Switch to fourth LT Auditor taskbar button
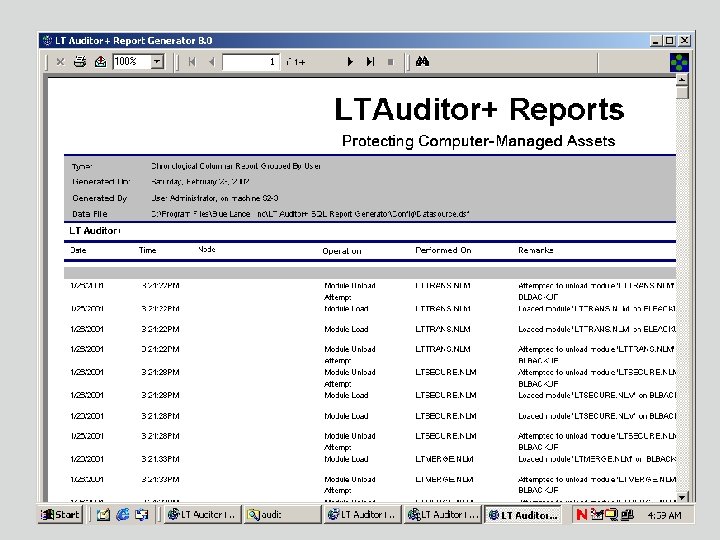Screen dimensions: 720x540 (x=443, y=515)
